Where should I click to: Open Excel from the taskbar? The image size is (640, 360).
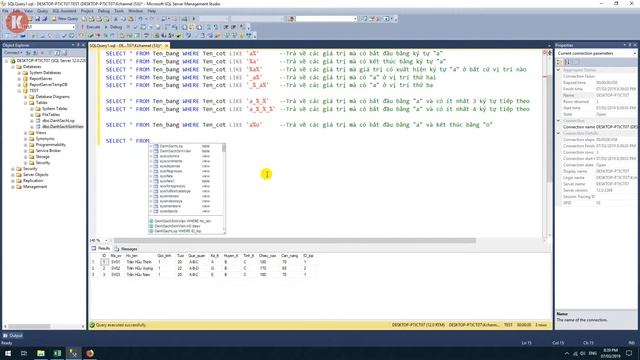pyautogui.click(x=57, y=353)
